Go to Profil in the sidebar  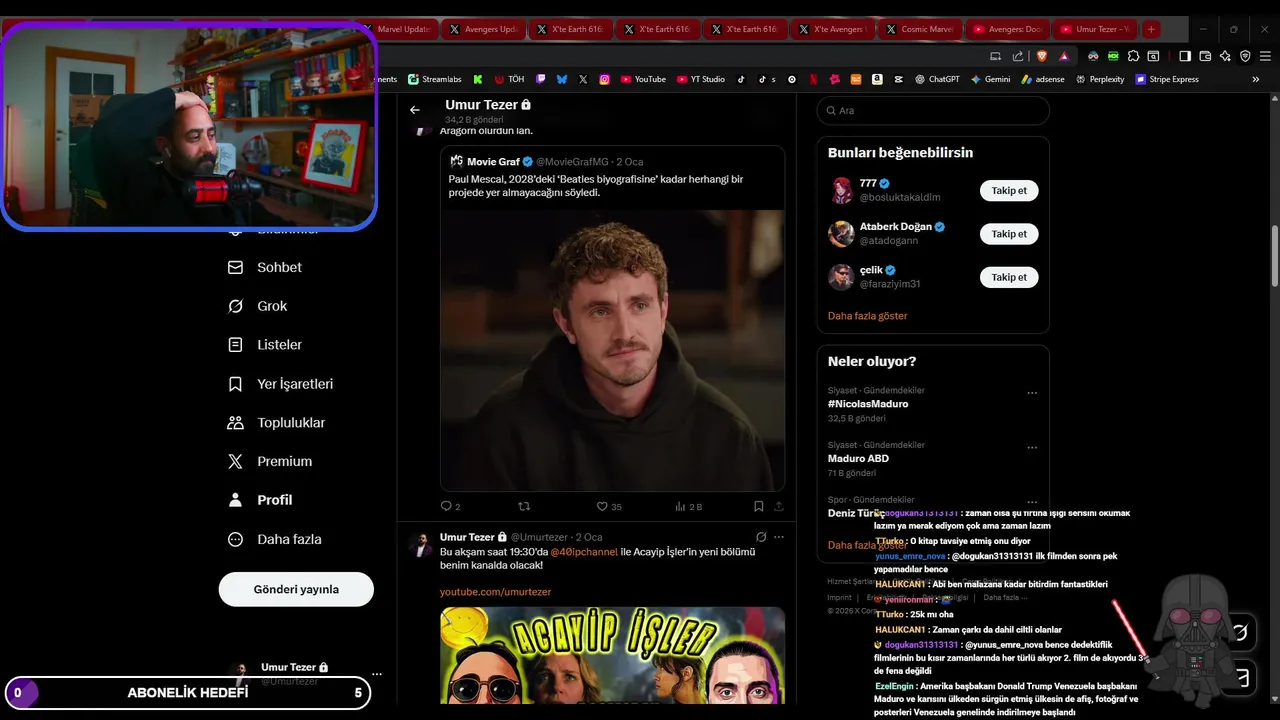coord(260,500)
